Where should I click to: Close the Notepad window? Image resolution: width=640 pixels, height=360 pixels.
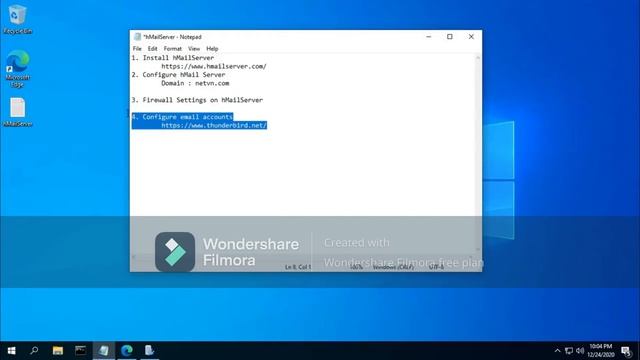click(471, 37)
